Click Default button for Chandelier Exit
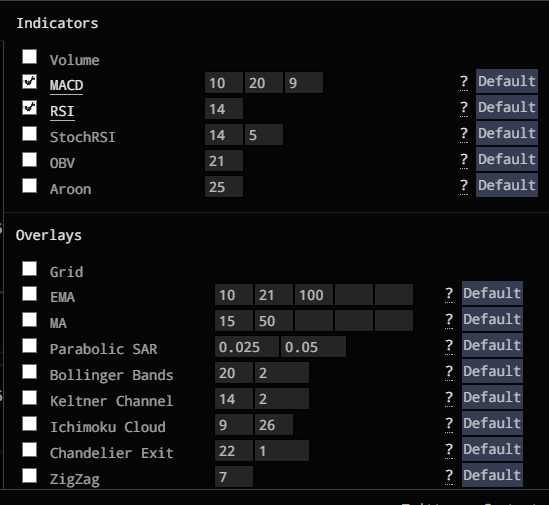The width and height of the screenshot is (549, 505). (492, 449)
